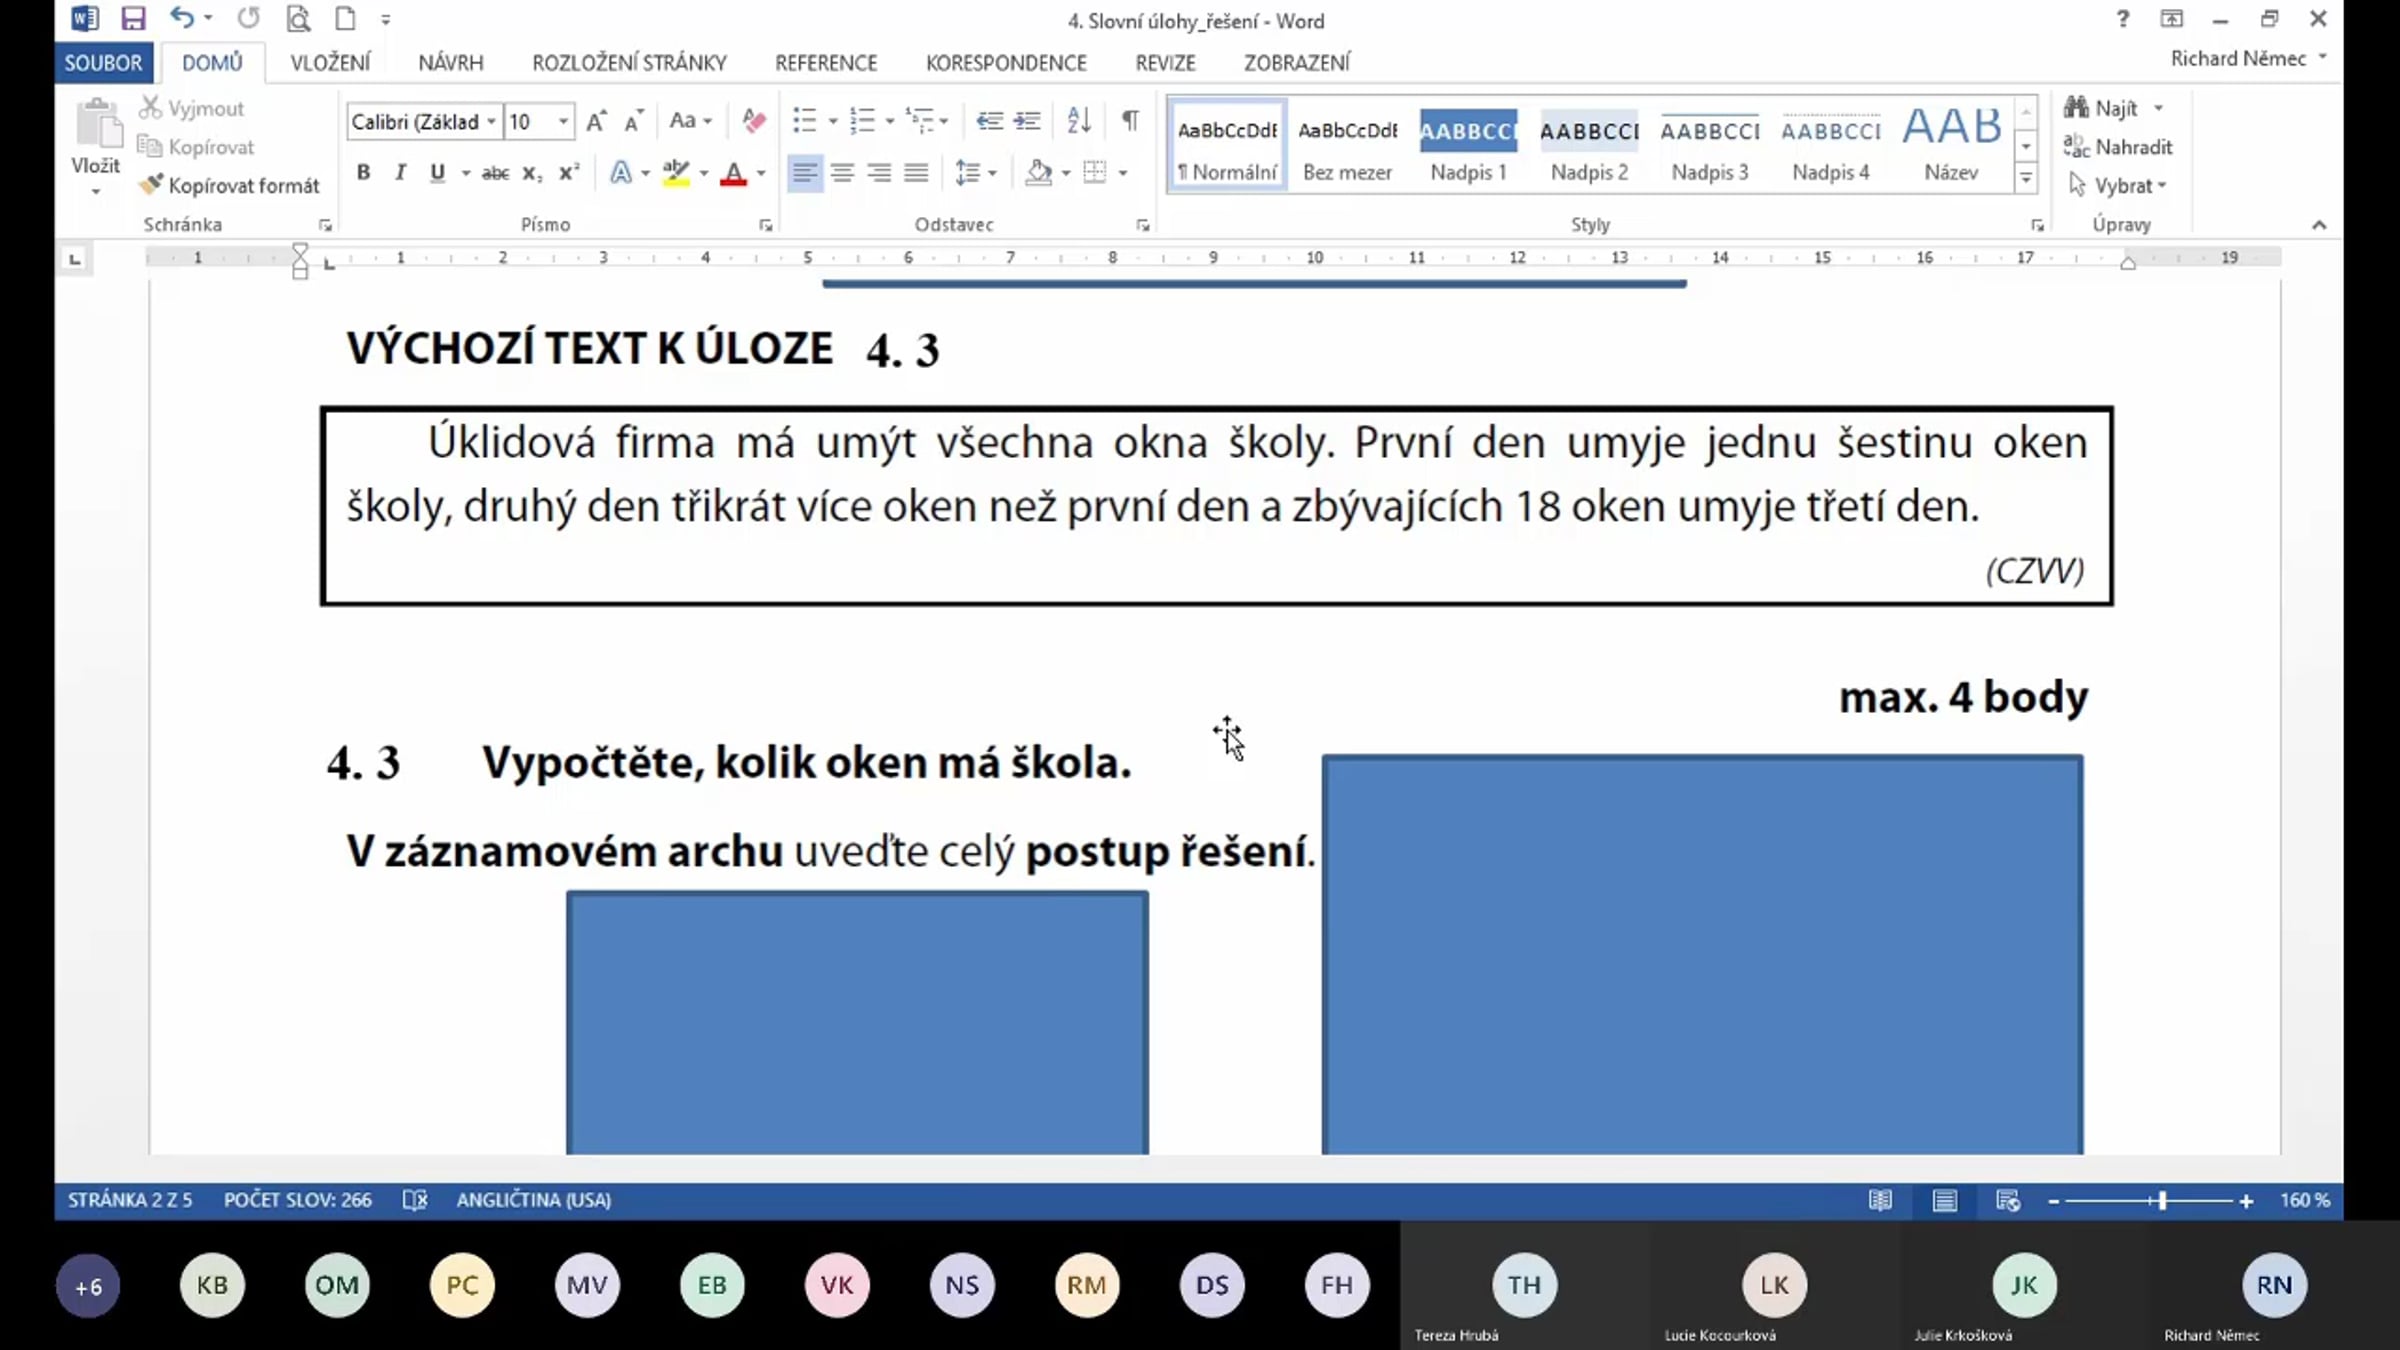The width and height of the screenshot is (2400, 1350).
Task: Switch to Web Layout view
Action: 2008,1200
